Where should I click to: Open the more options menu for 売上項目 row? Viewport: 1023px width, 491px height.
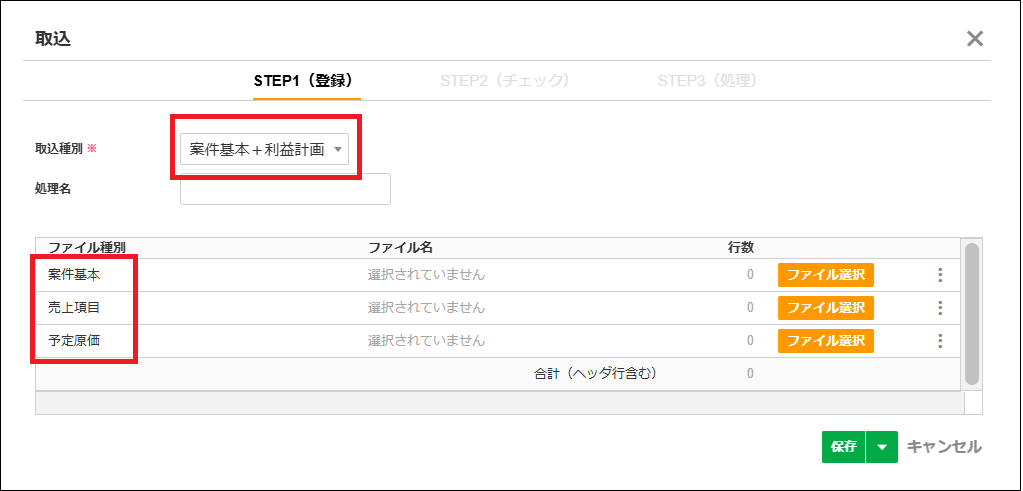tap(939, 308)
